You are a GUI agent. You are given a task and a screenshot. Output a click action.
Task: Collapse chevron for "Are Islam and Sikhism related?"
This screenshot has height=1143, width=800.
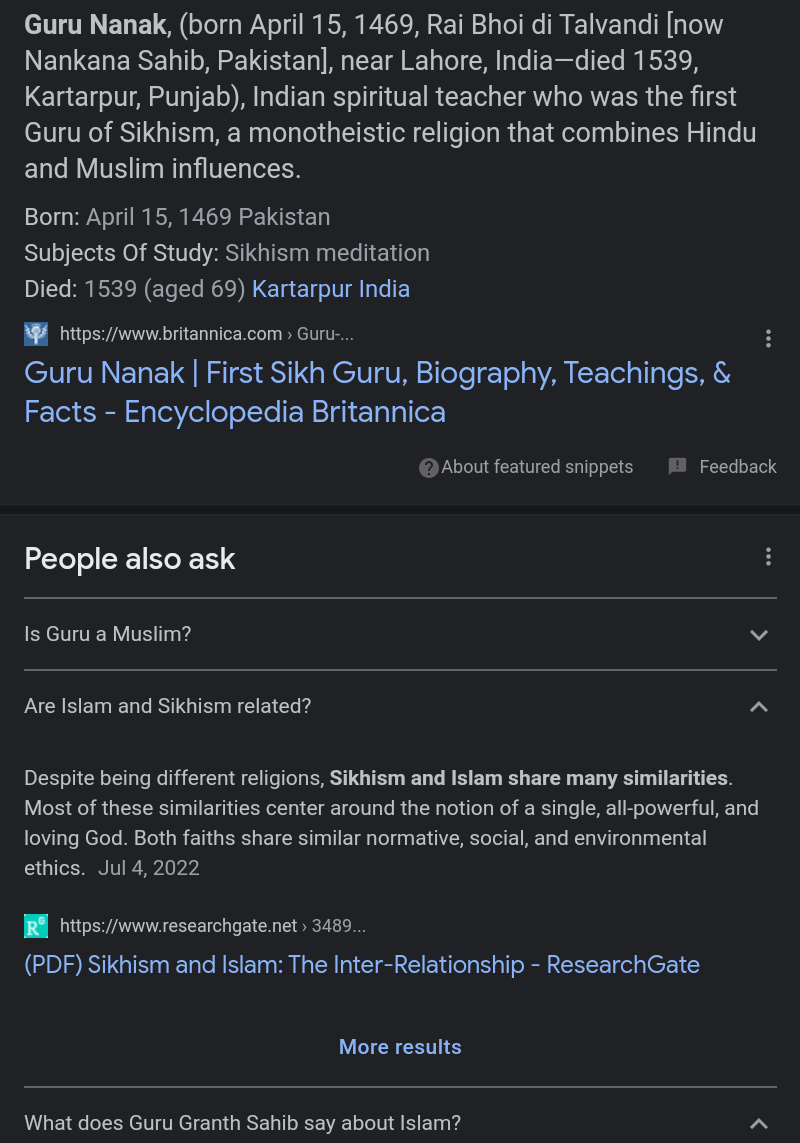coord(759,707)
